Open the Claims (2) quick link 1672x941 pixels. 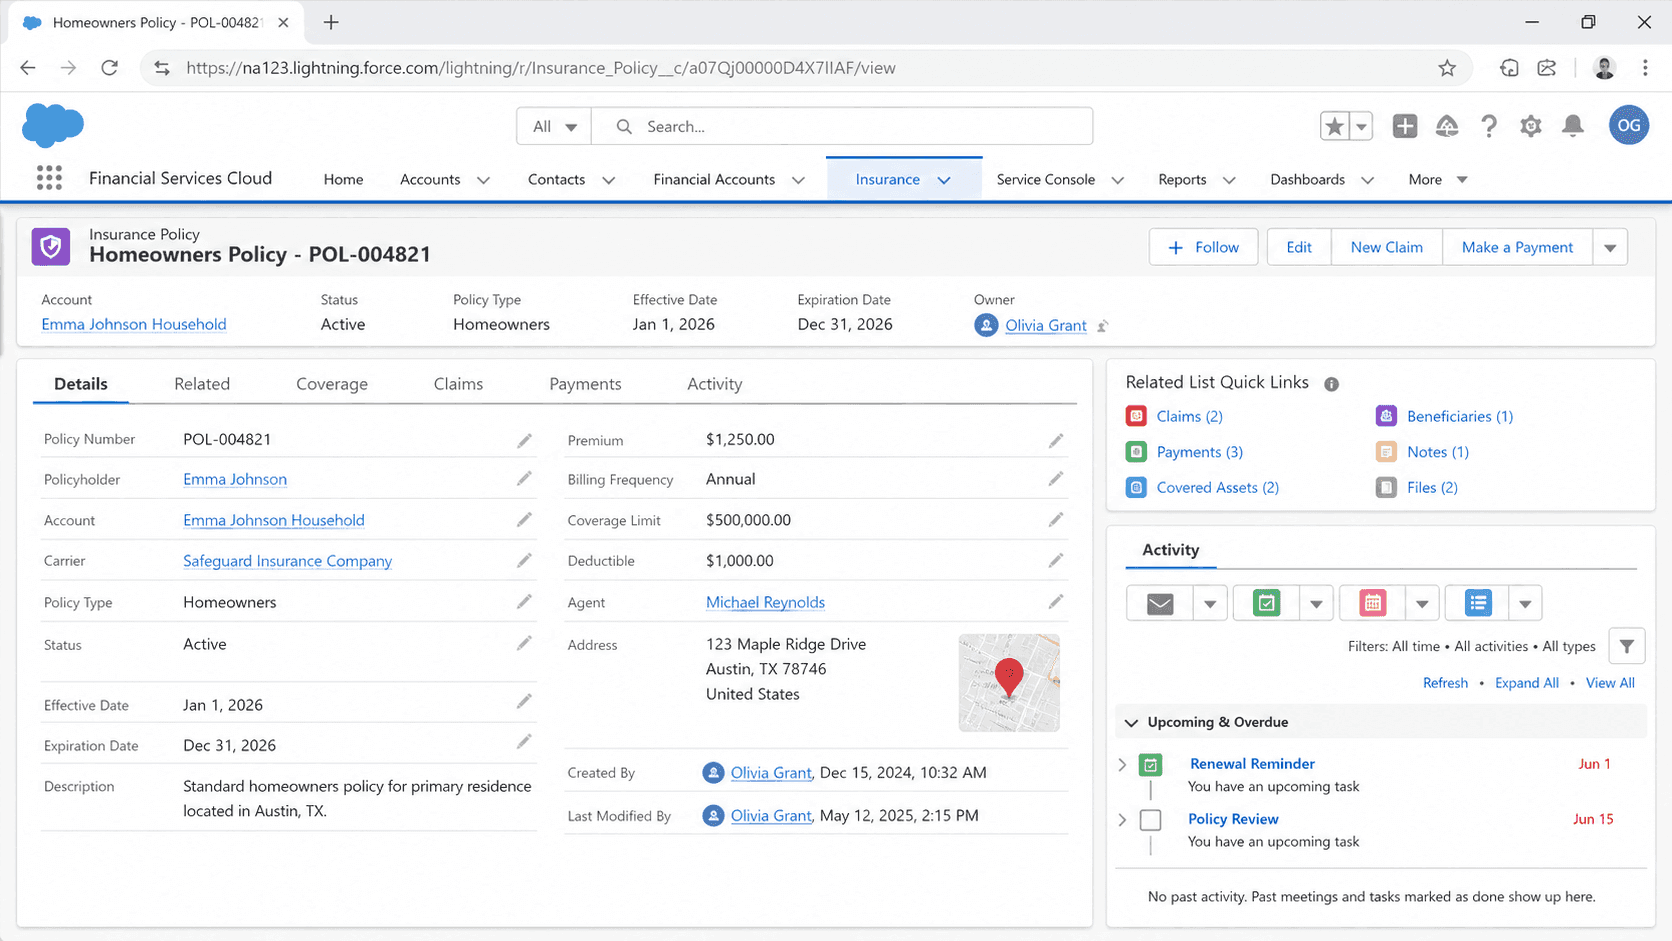pos(1189,416)
